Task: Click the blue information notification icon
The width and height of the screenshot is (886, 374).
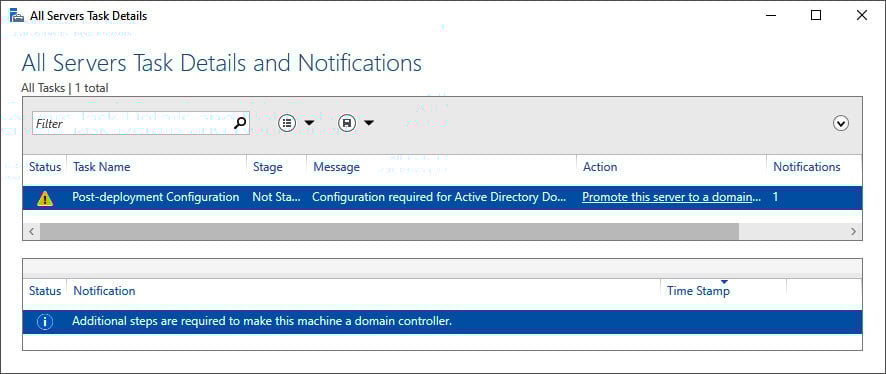Action: tap(45, 322)
